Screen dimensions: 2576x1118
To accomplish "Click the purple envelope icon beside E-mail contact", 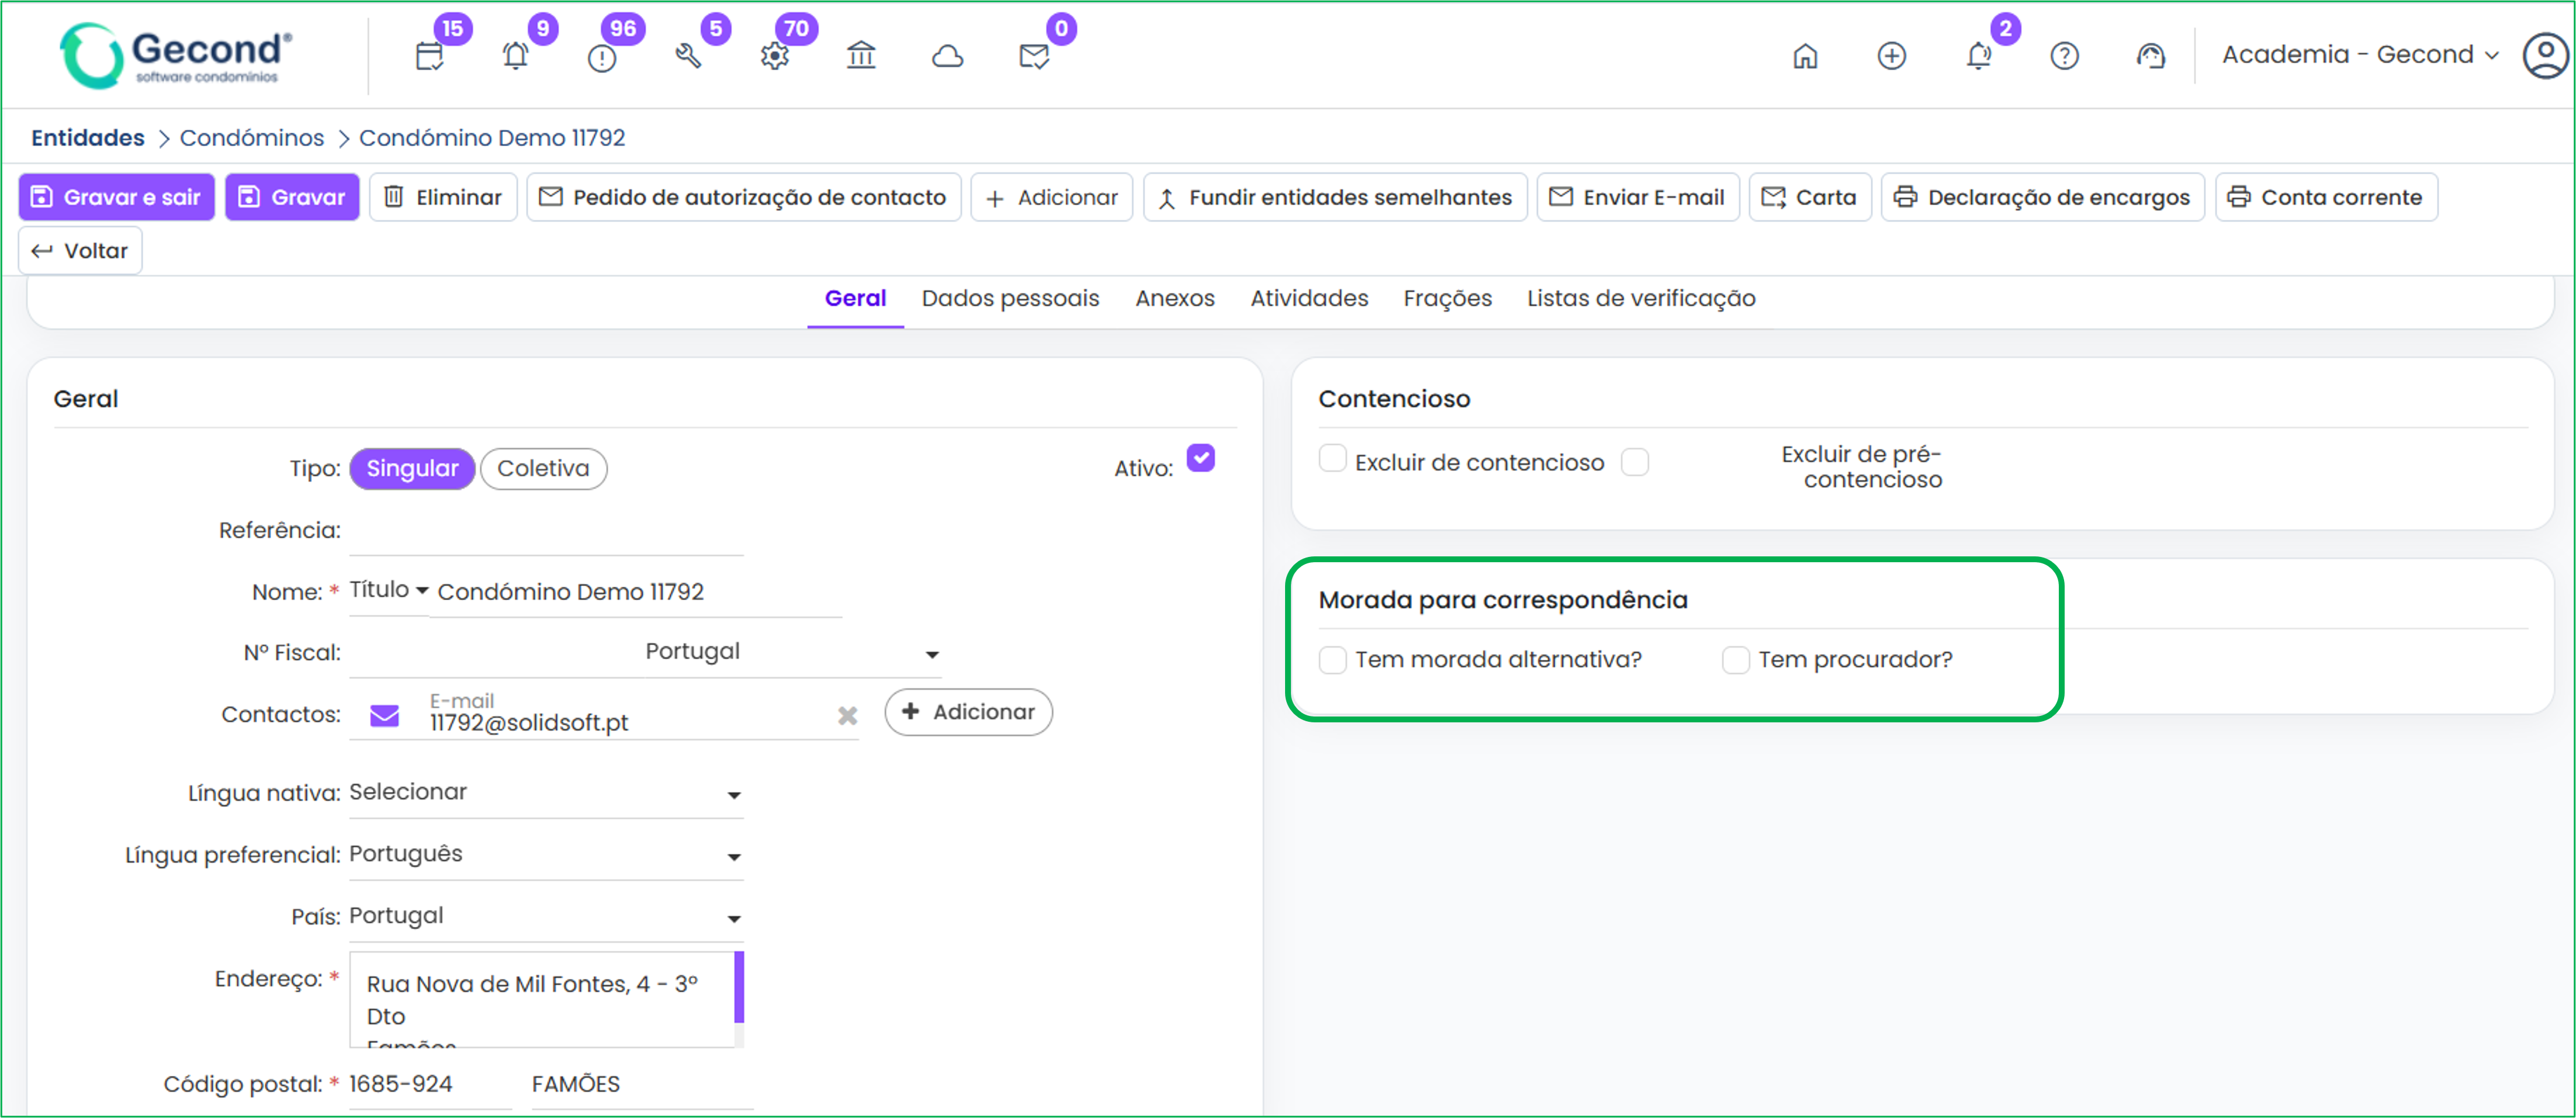I will click(x=385, y=715).
